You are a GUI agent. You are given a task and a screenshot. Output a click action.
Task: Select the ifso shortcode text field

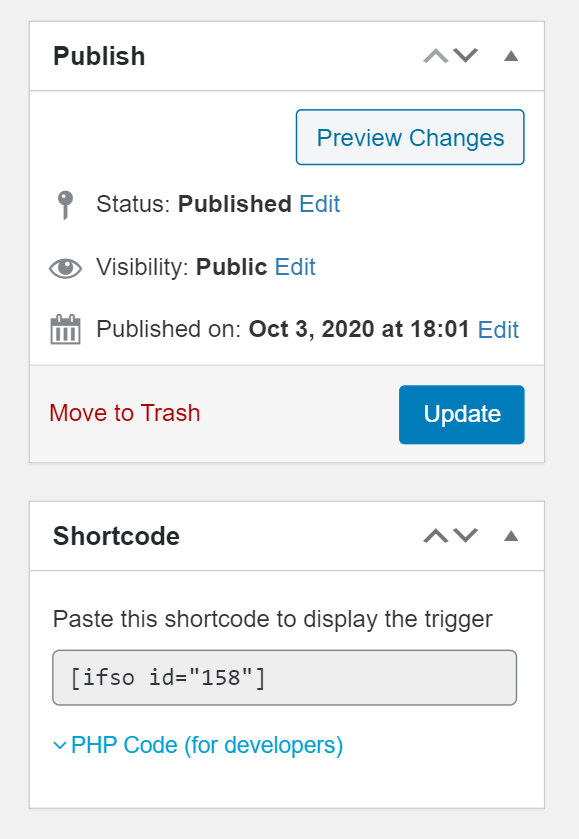tap(285, 678)
